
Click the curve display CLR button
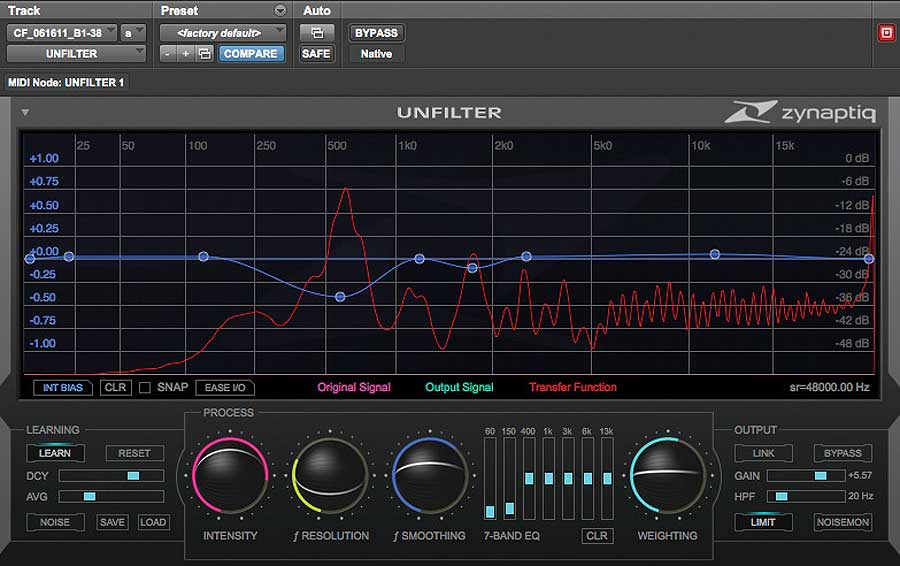coord(115,387)
